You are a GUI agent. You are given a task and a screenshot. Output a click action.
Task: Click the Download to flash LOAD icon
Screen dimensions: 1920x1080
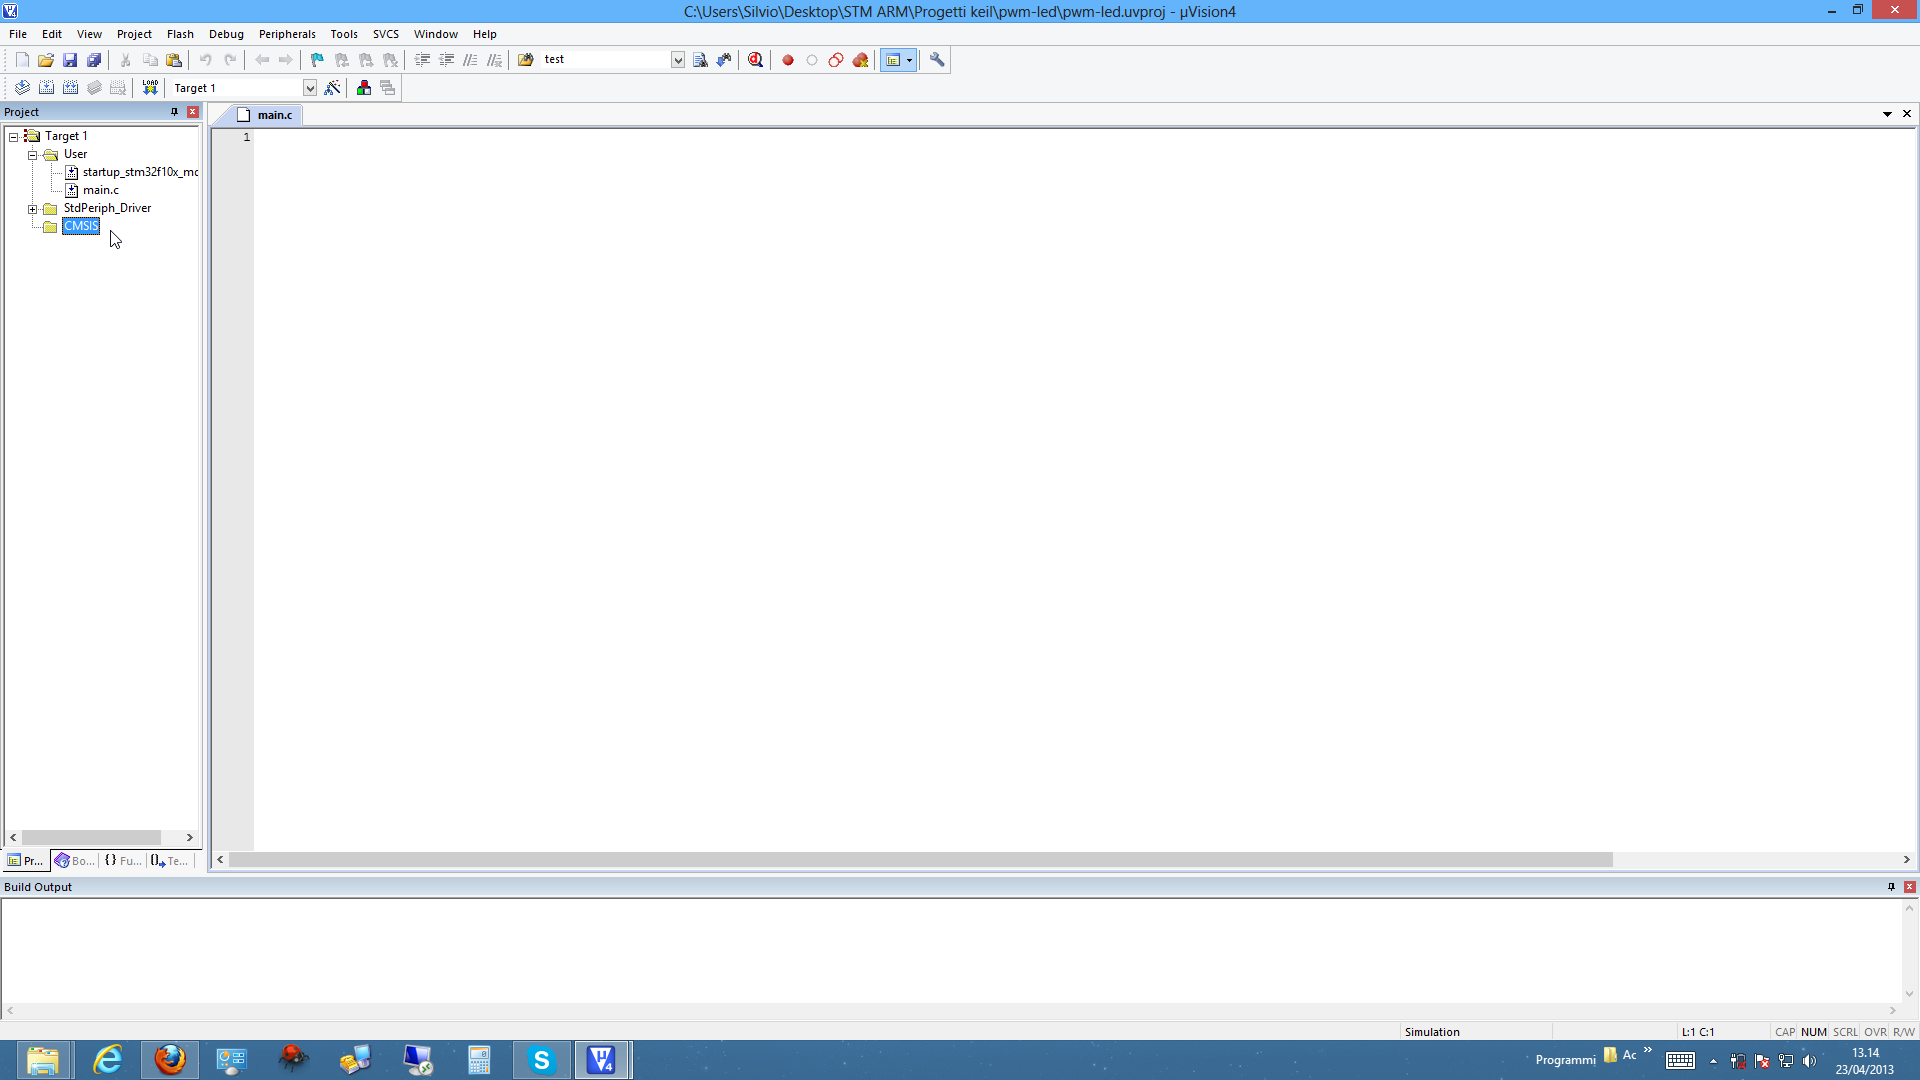[150, 88]
